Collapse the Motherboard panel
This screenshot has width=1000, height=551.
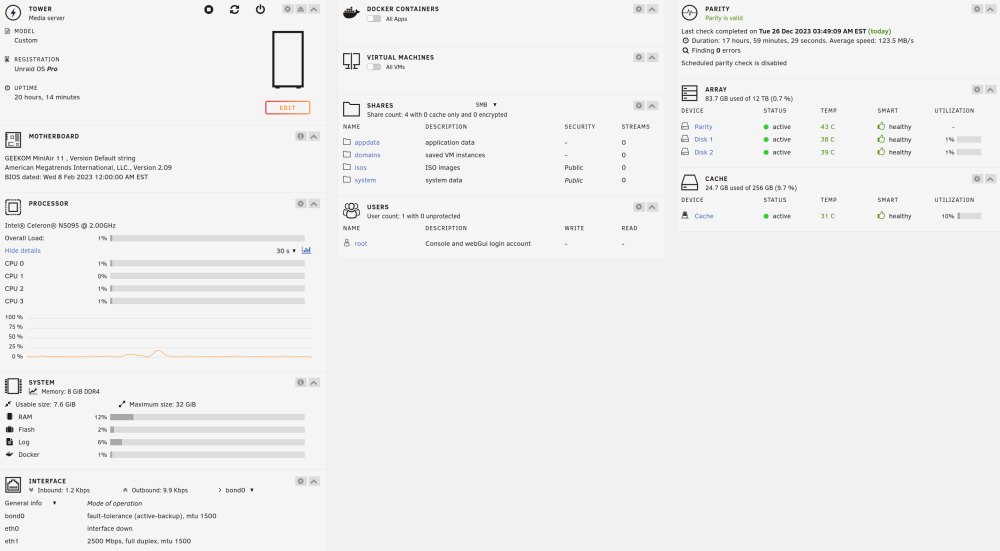click(x=314, y=136)
